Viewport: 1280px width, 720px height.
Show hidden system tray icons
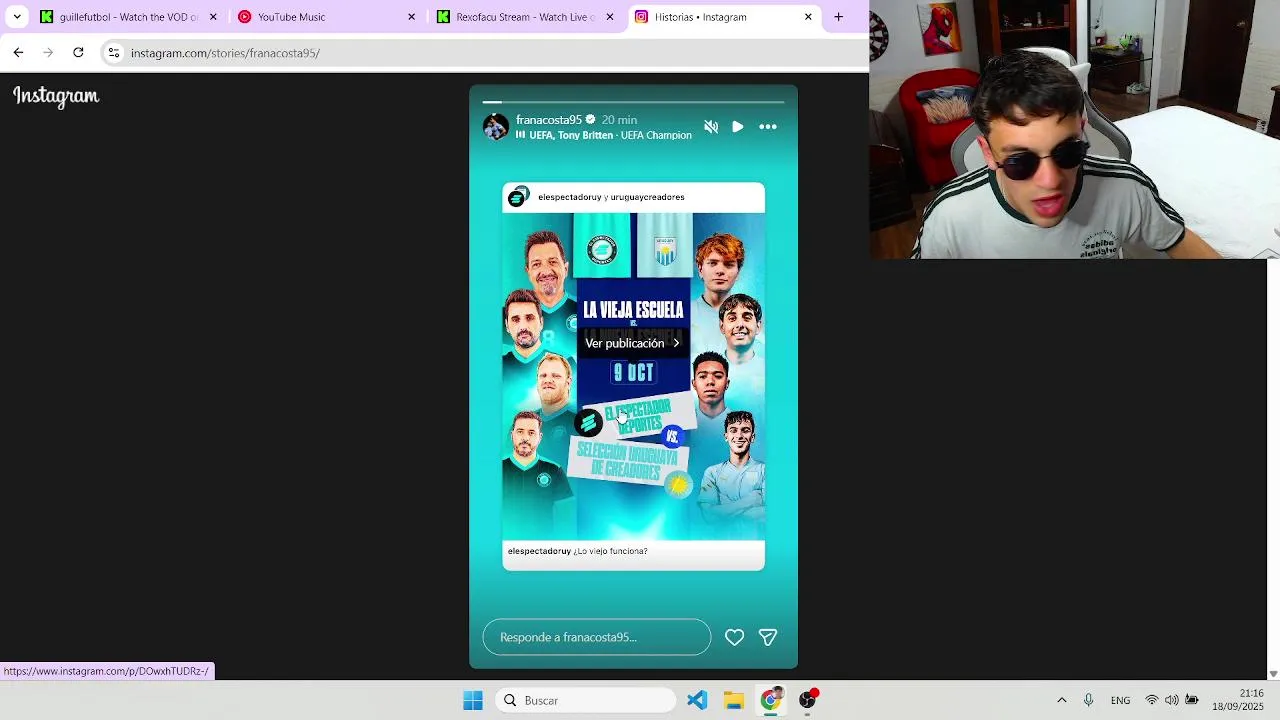tap(1062, 700)
